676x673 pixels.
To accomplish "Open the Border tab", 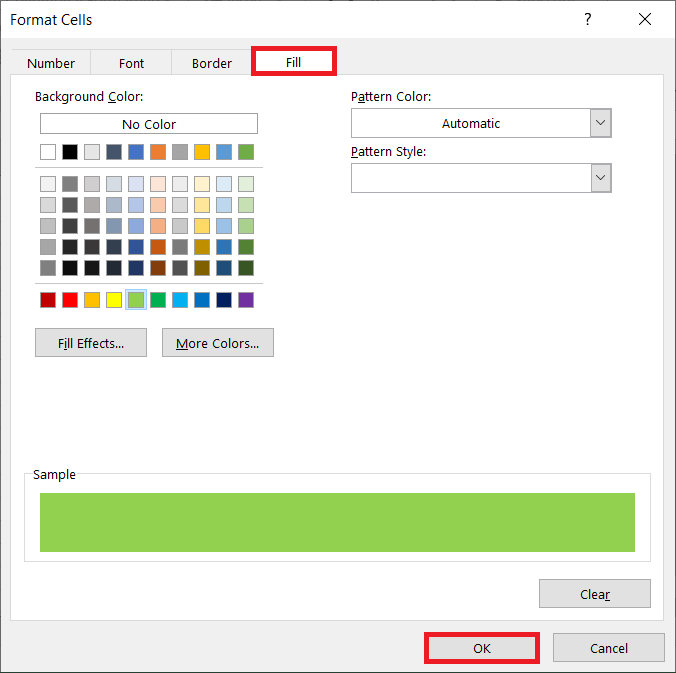I will [212, 63].
